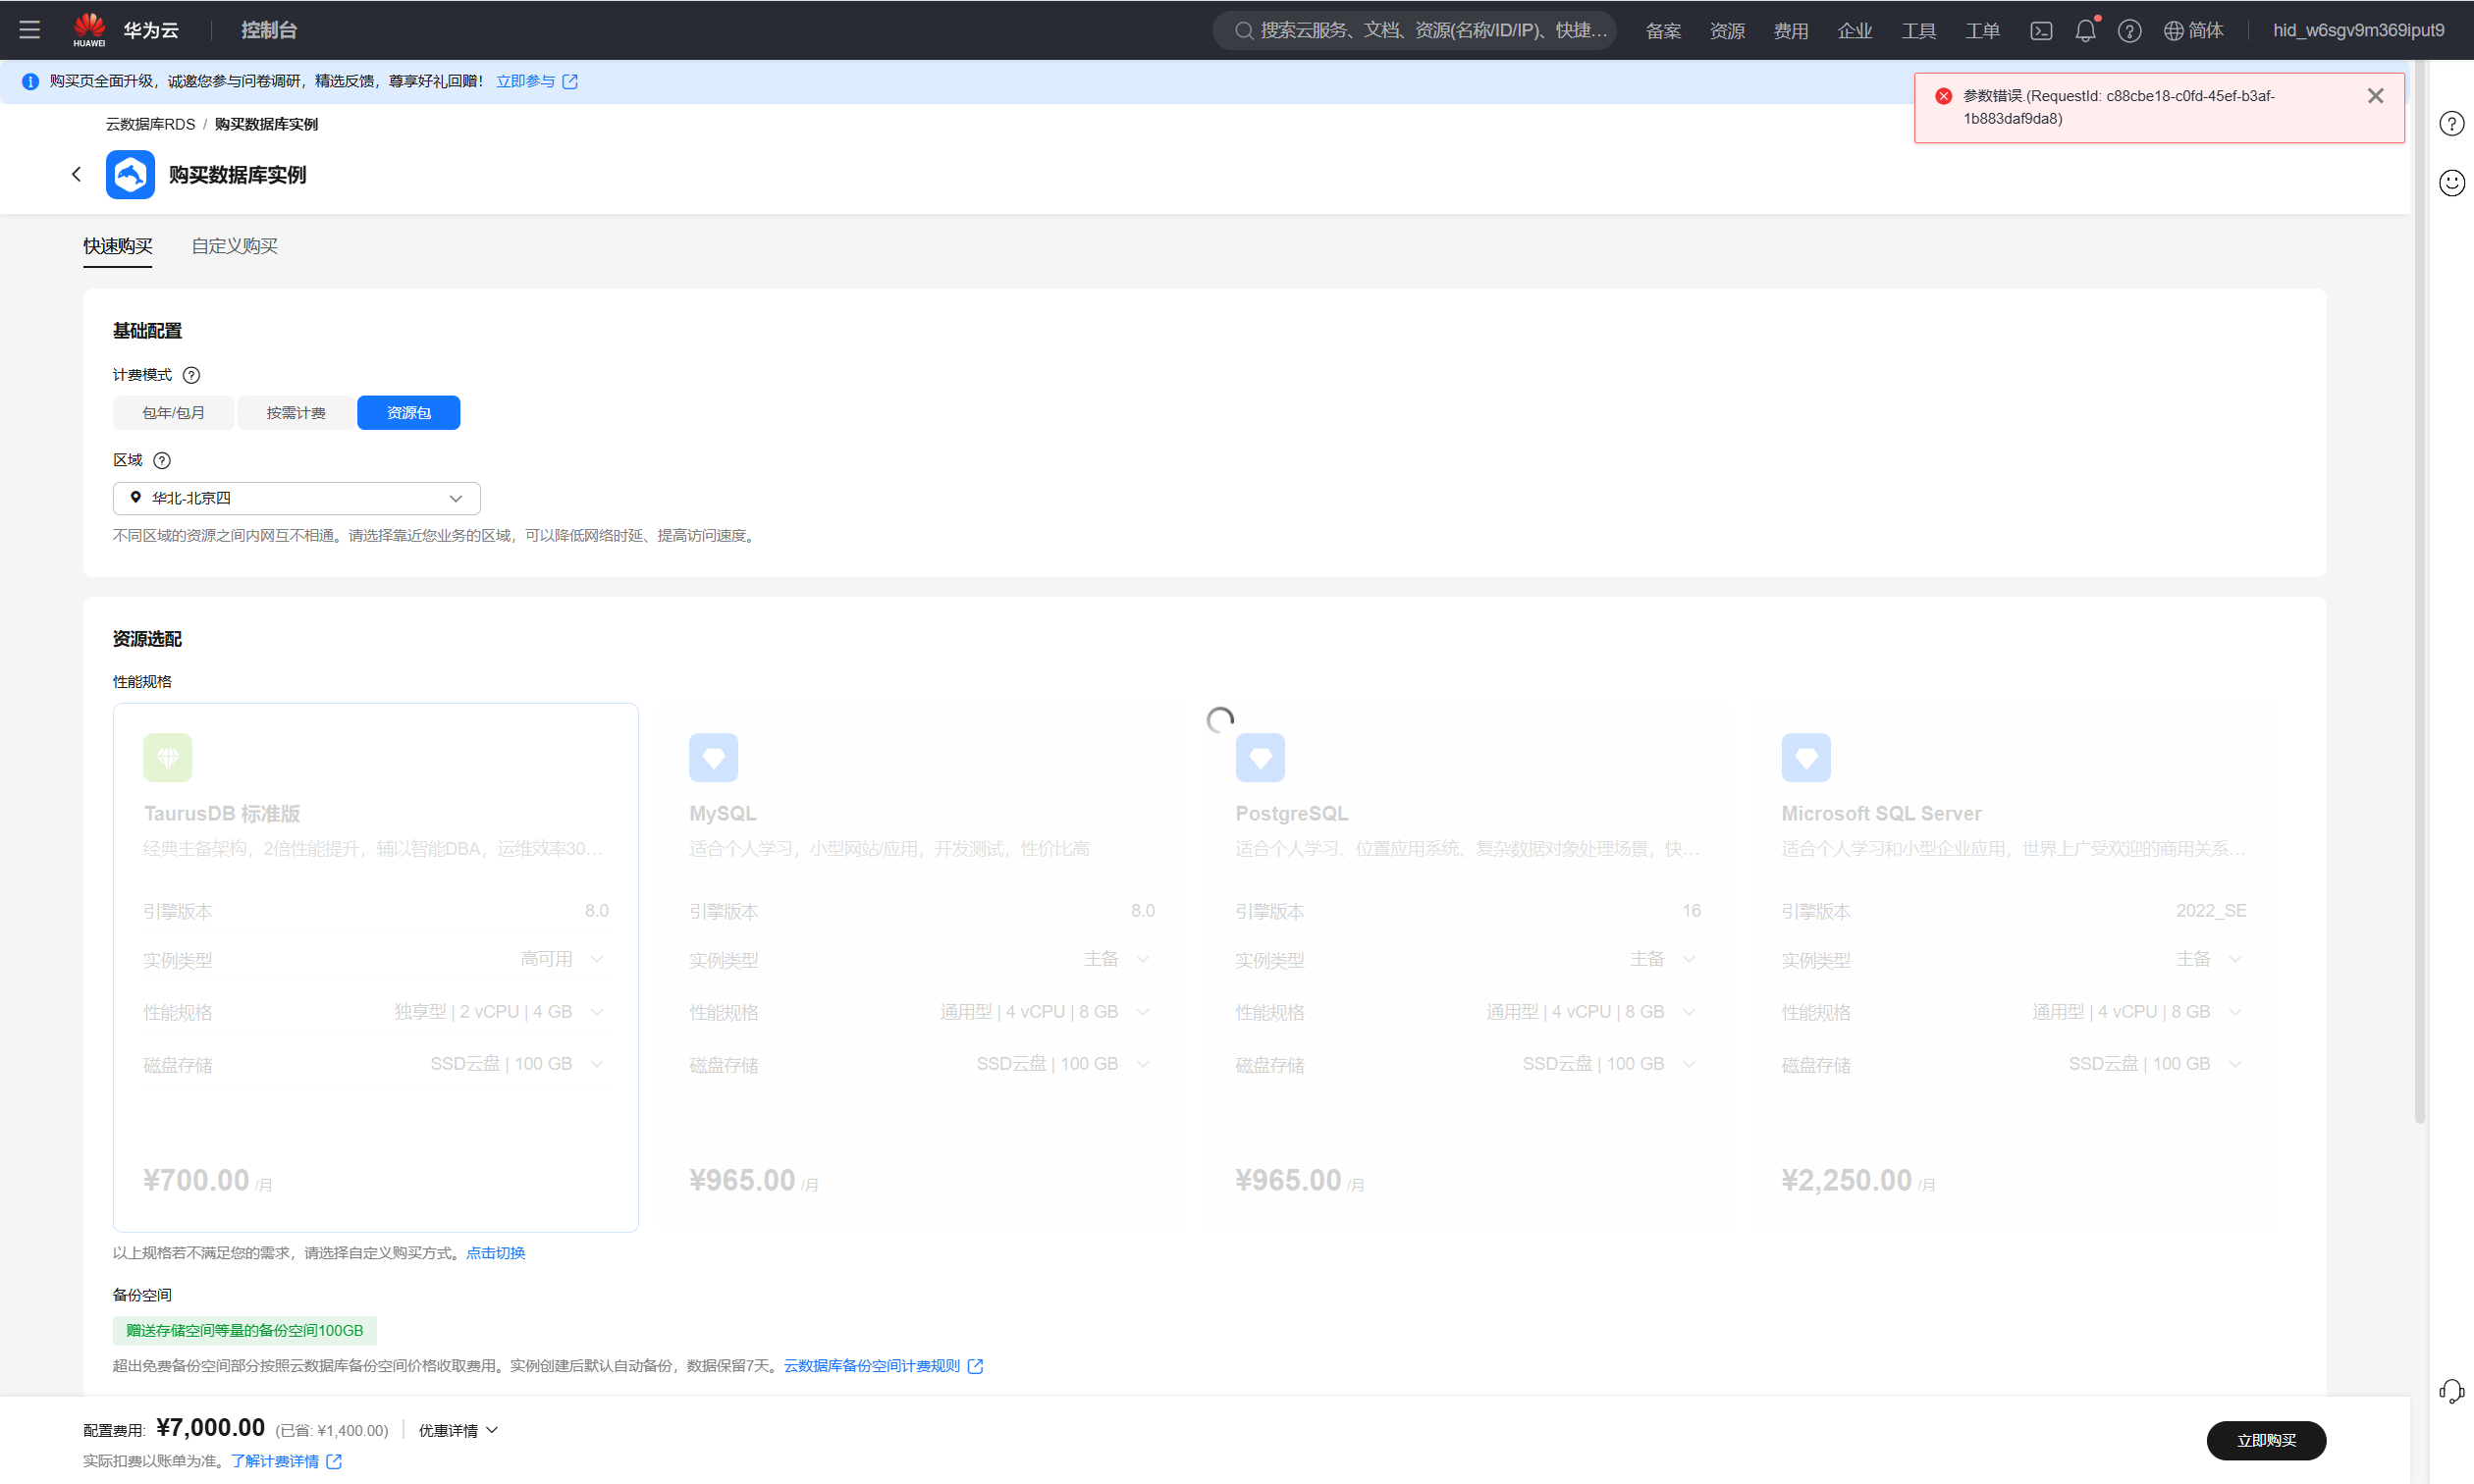Open the customer service headset icon

tap(2451, 1391)
